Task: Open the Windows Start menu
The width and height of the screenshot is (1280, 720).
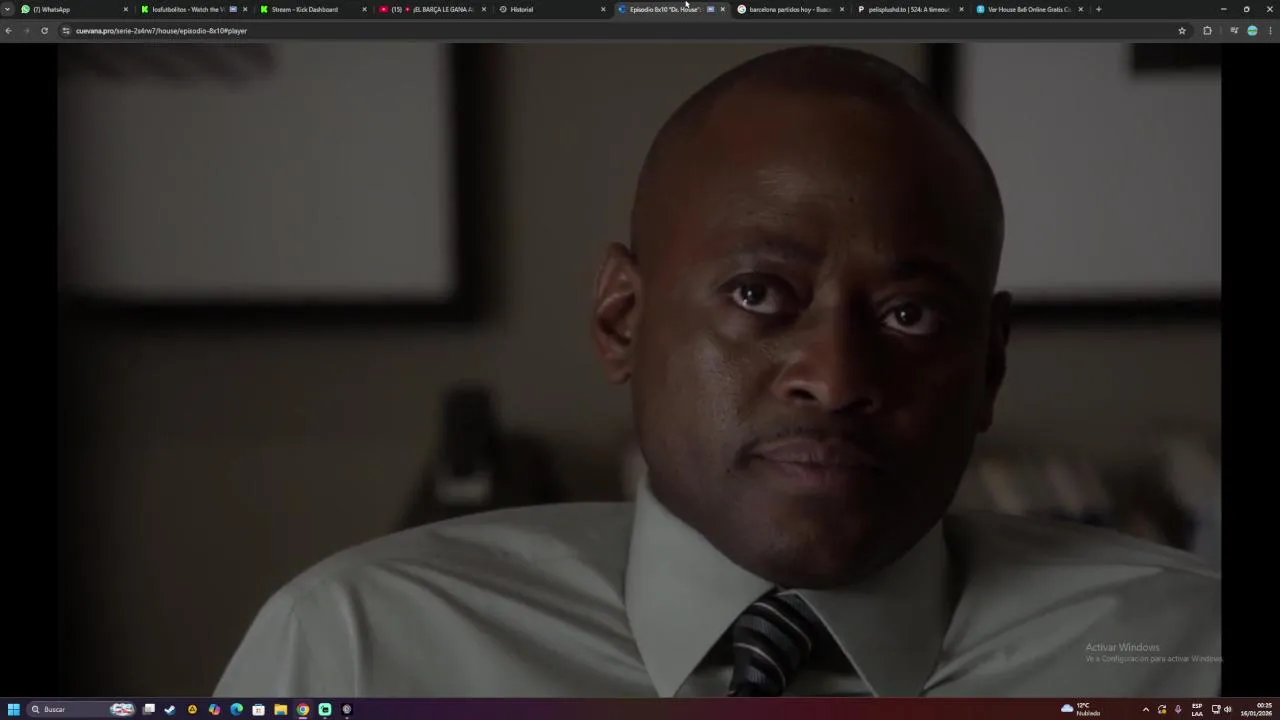Action: (x=14, y=709)
